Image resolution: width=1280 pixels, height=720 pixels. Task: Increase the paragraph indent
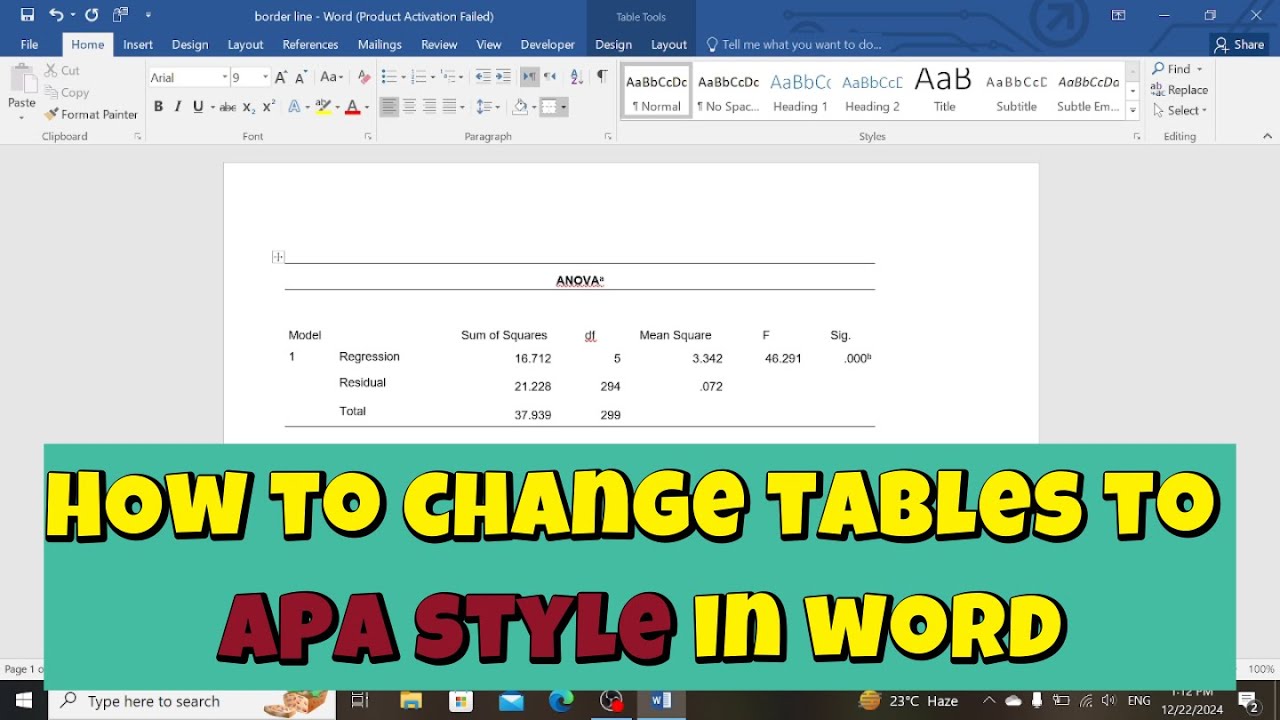click(503, 77)
